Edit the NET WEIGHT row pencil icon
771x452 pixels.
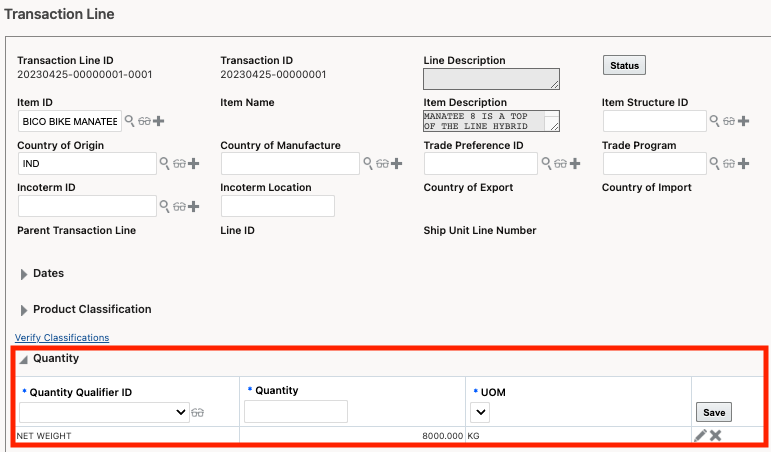pos(700,435)
